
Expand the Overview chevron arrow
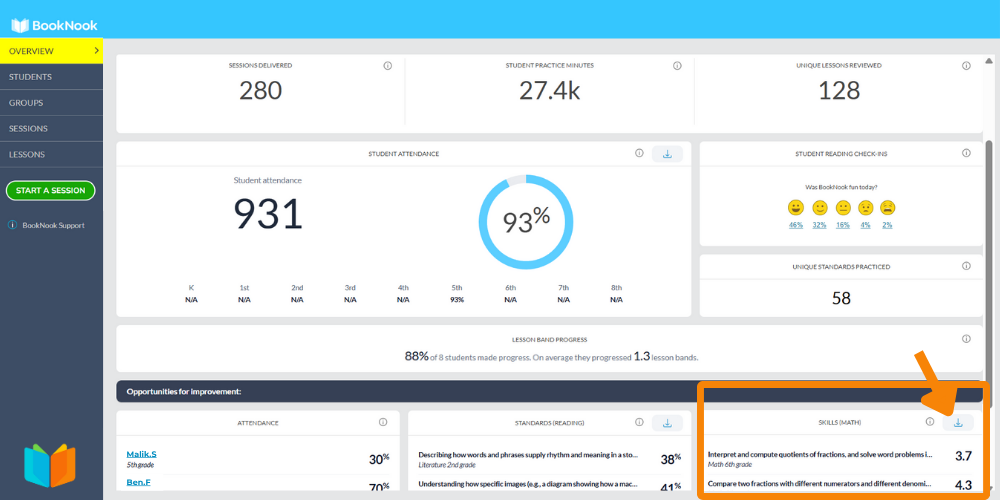tap(96, 50)
